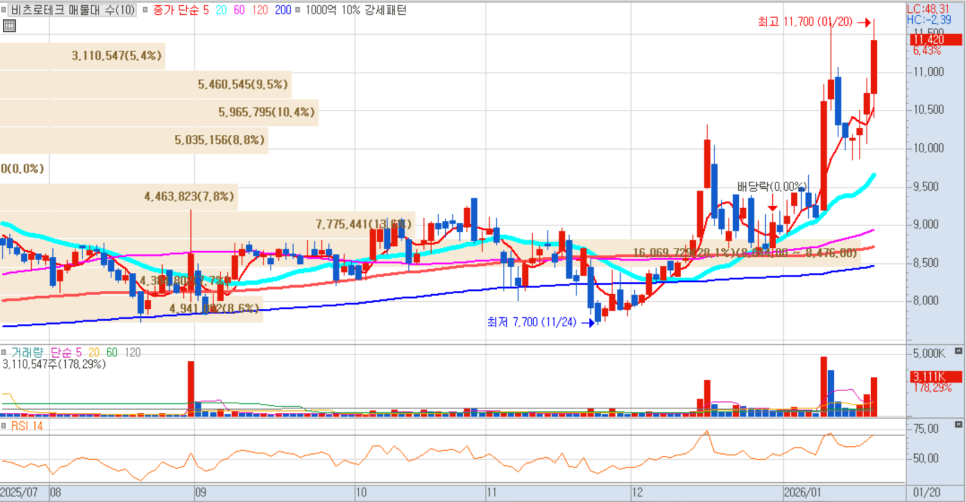The image size is (966, 502).
Task: Click the 75.00 RSI axis label
Action: 926,429
